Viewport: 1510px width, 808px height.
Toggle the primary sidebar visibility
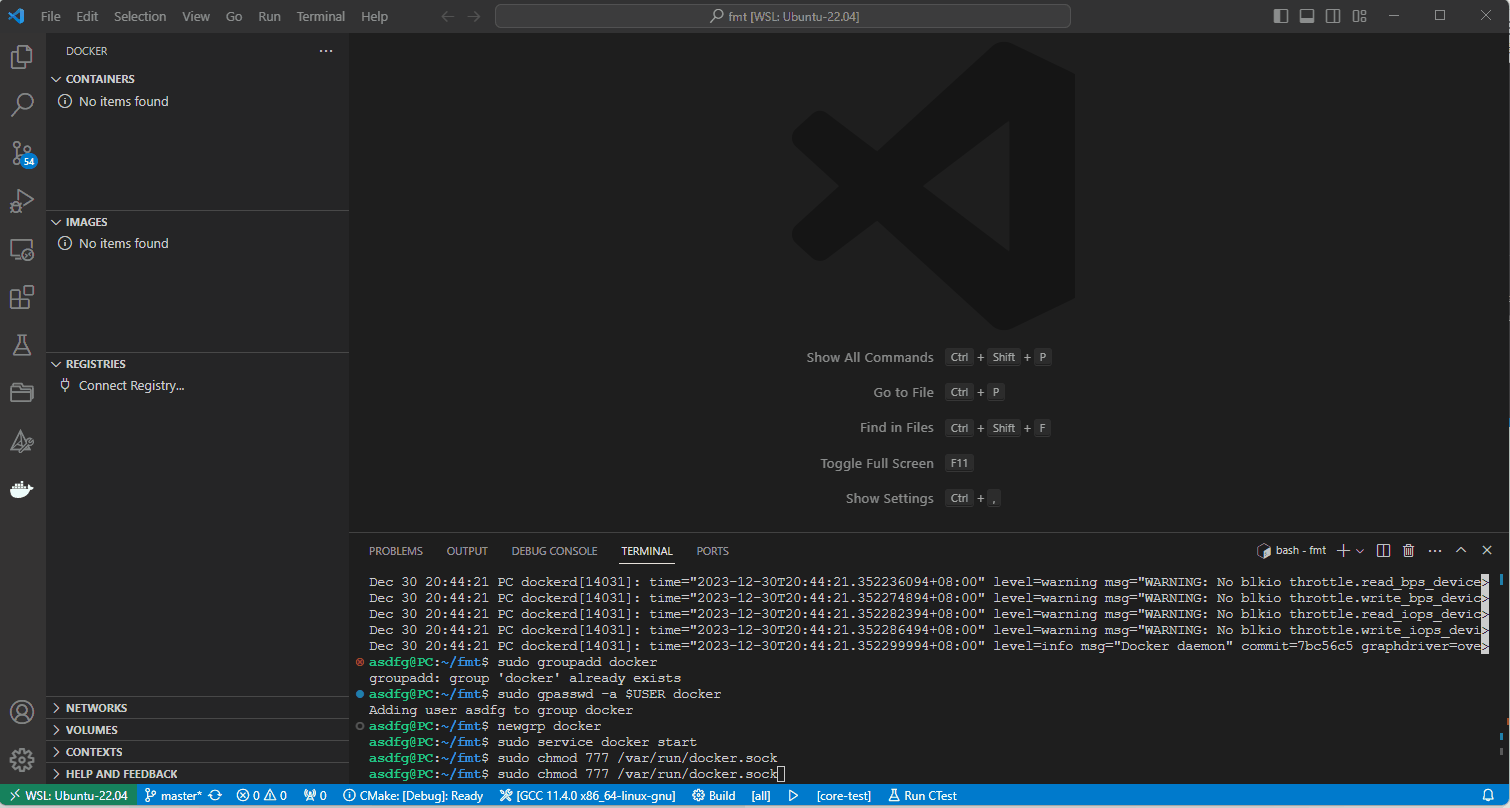point(1281,15)
